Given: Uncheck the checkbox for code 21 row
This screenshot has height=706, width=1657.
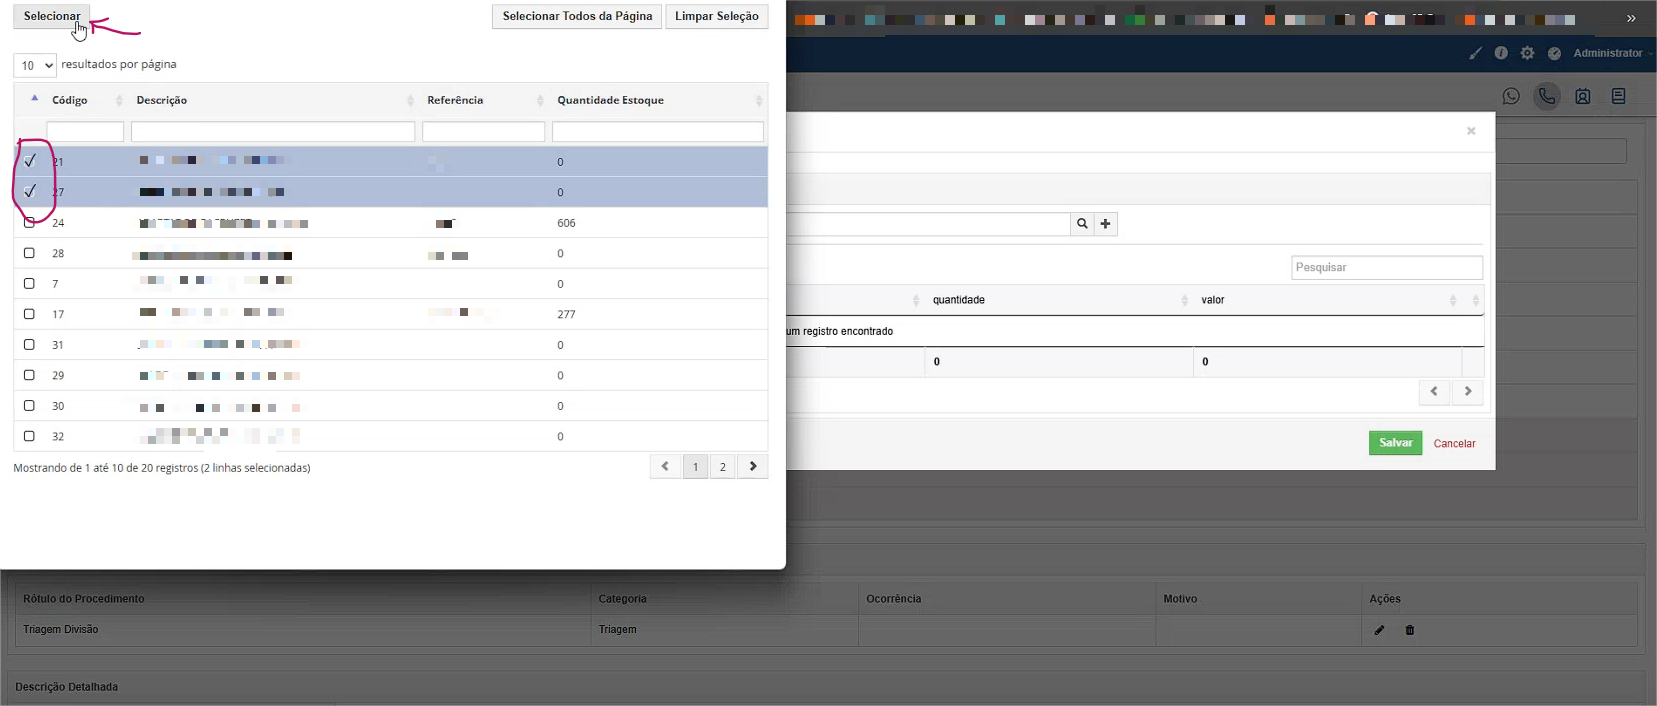Looking at the screenshot, I should (30, 161).
